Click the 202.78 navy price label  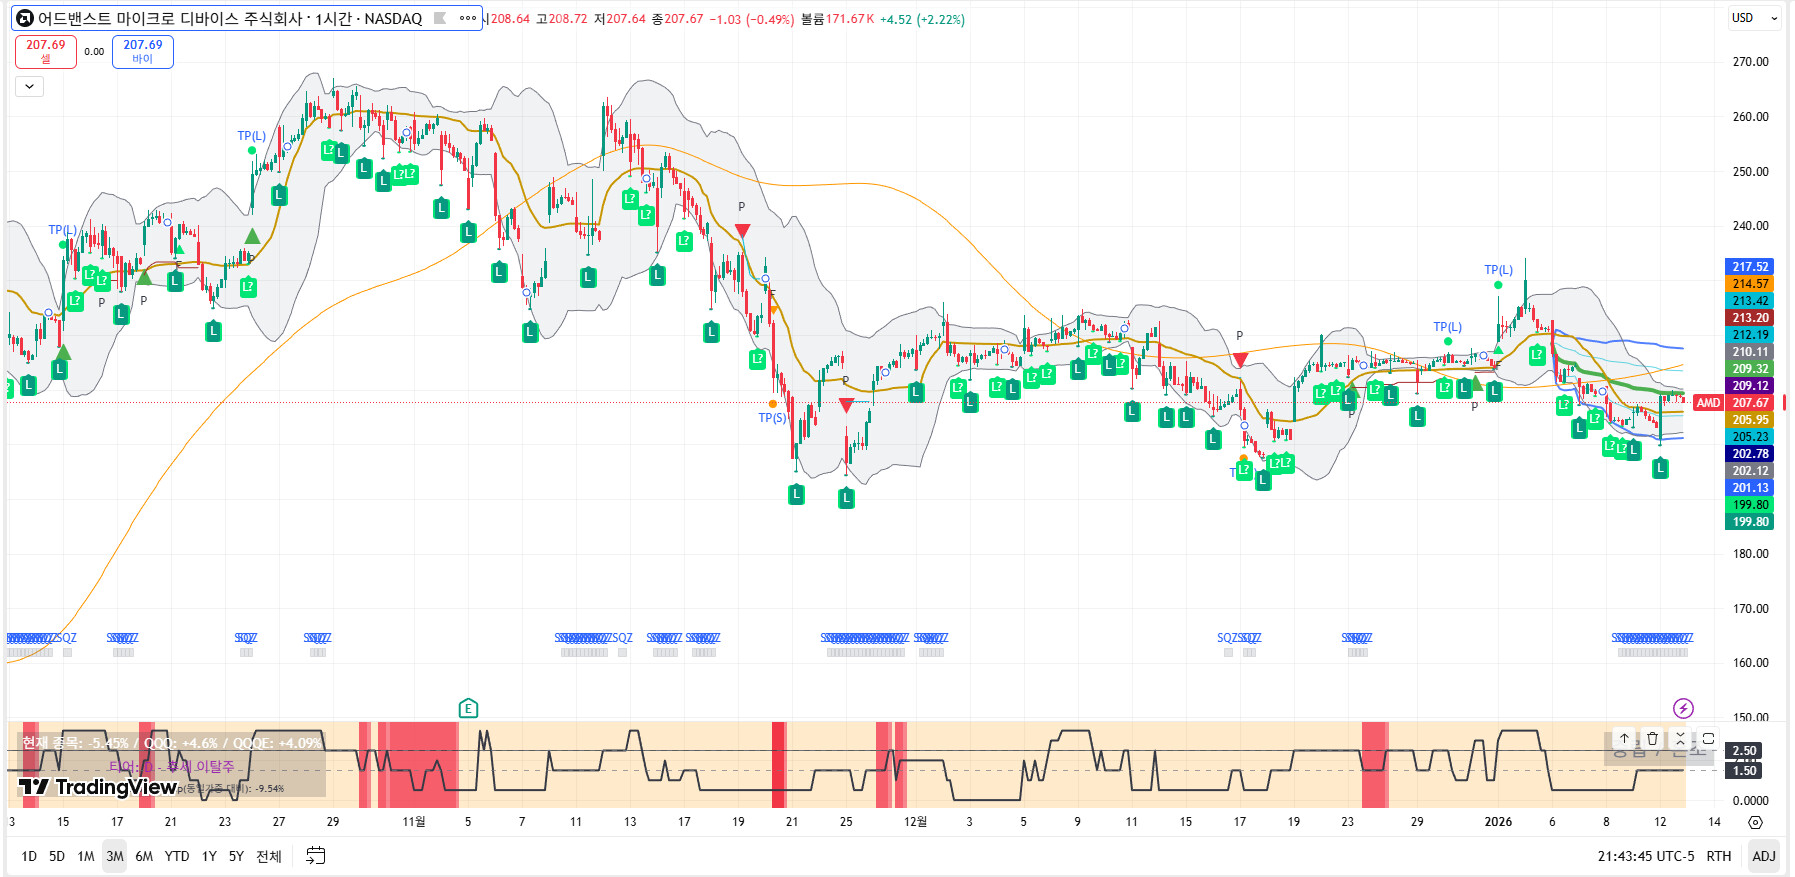pos(1750,454)
